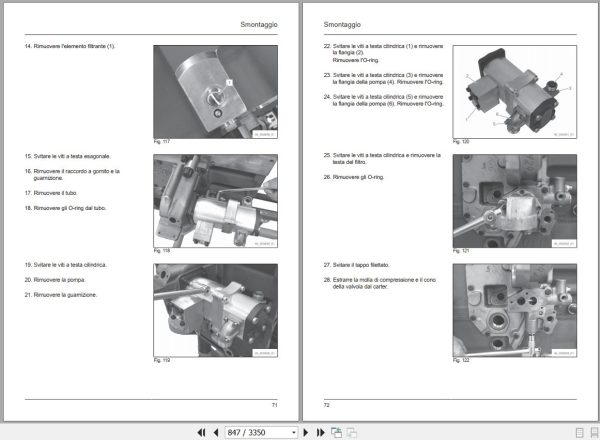Click the 'Smontaggio' header on the right page
Viewport: 600px width, 440px height.
point(342,24)
